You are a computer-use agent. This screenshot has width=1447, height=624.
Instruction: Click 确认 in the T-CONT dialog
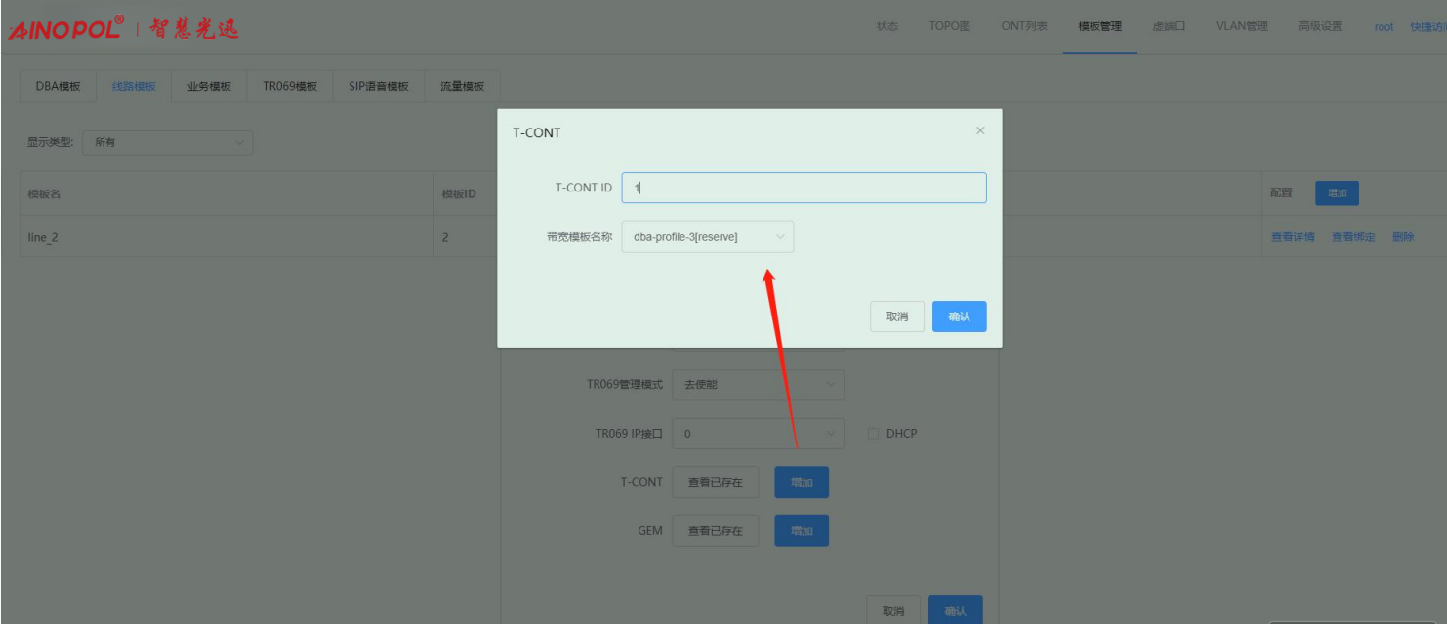pos(958,317)
